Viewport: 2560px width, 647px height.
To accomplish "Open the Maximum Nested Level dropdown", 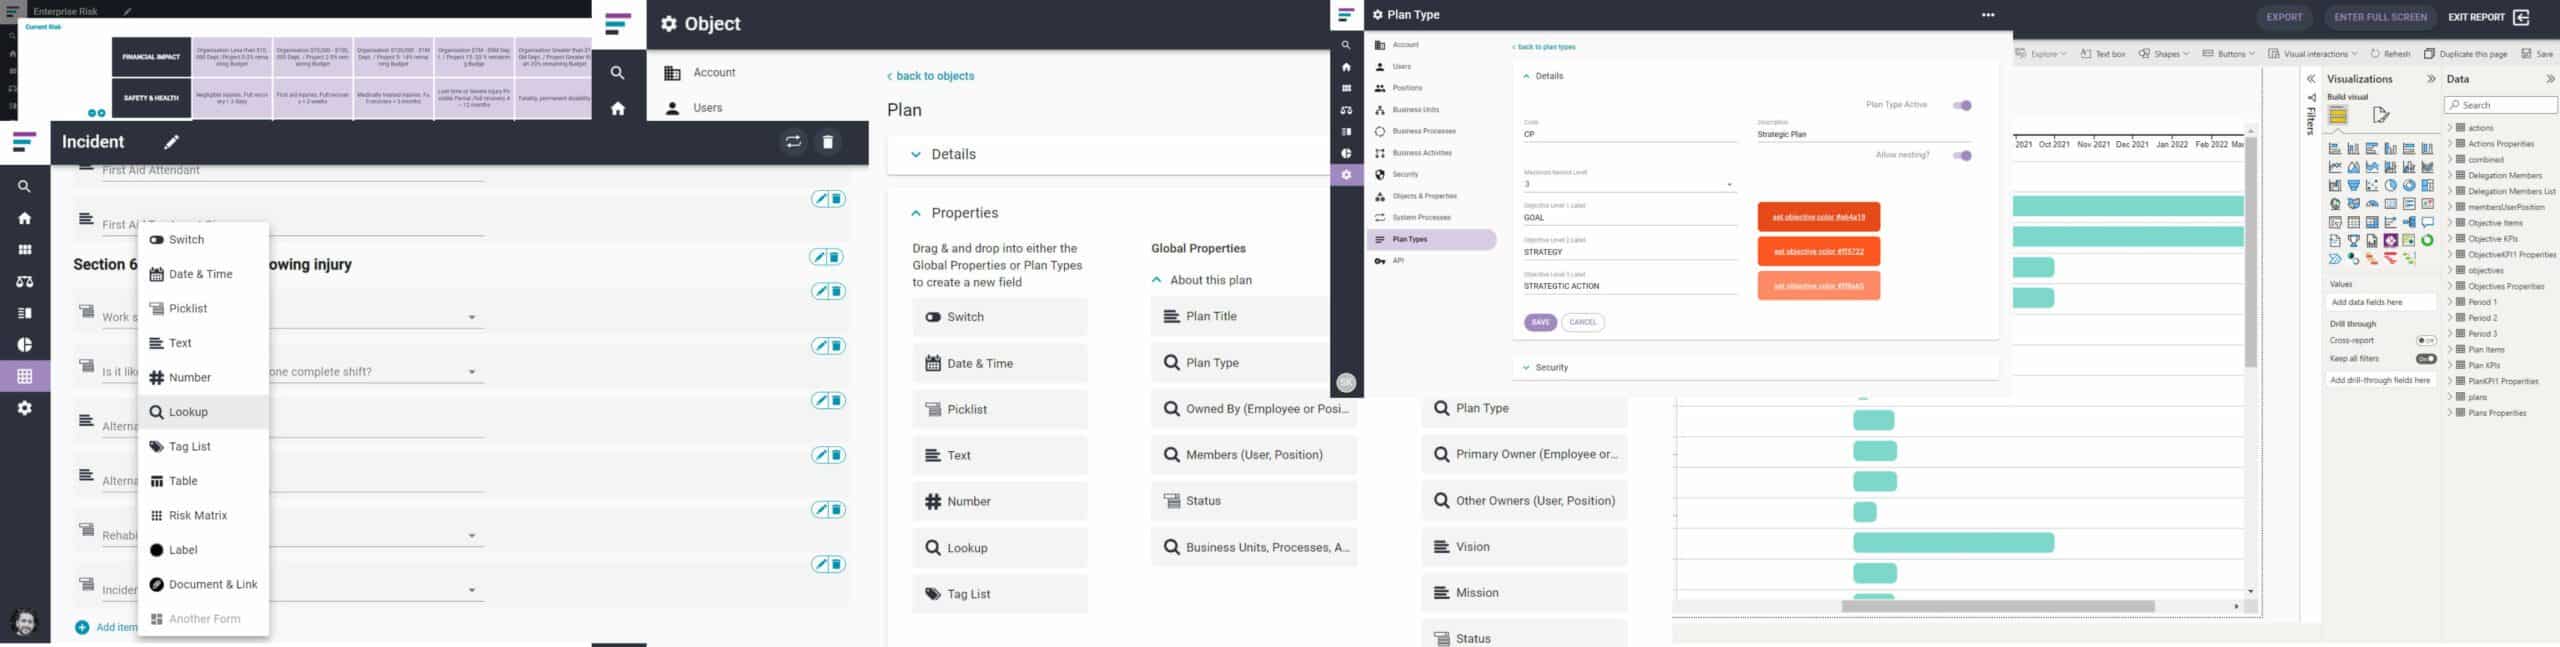I will point(1729,185).
